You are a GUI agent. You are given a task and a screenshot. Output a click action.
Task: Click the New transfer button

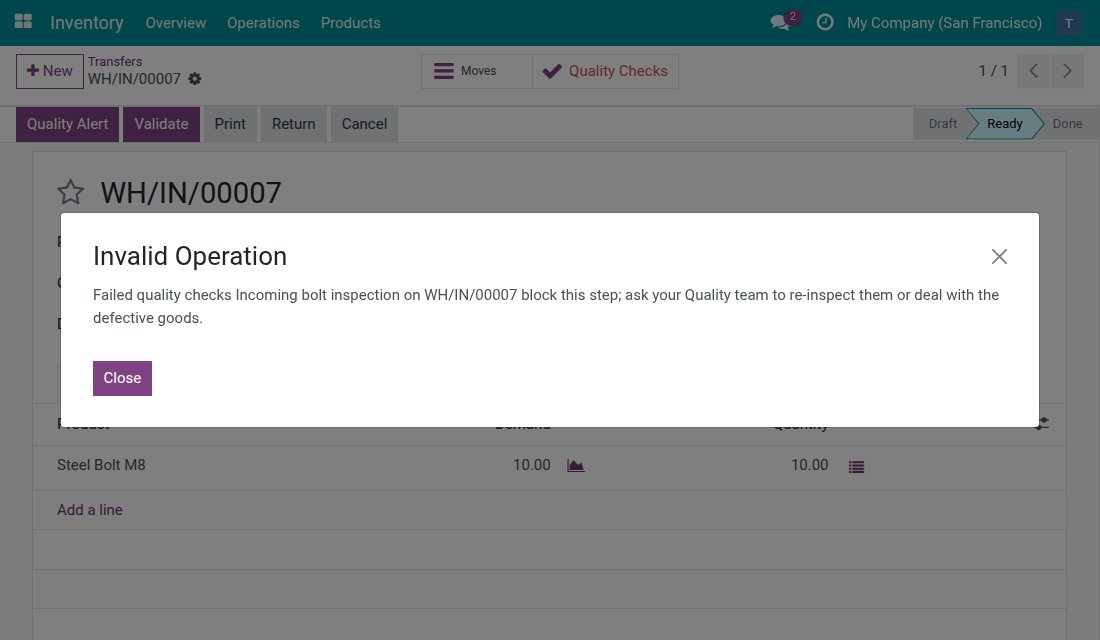coord(50,71)
